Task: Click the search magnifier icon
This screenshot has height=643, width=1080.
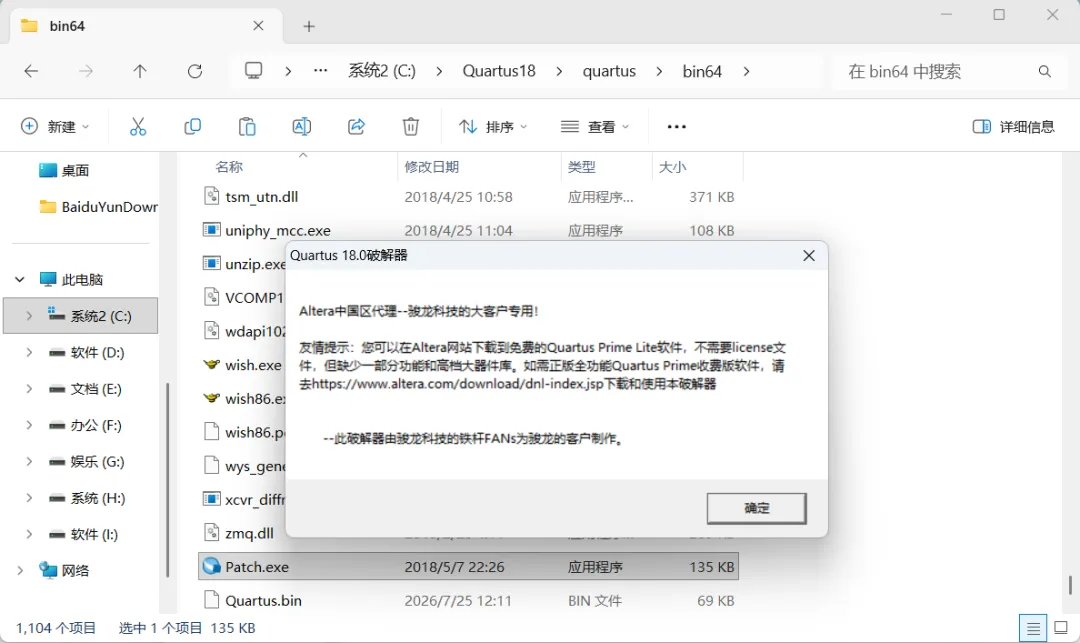Action: [1045, 72]
